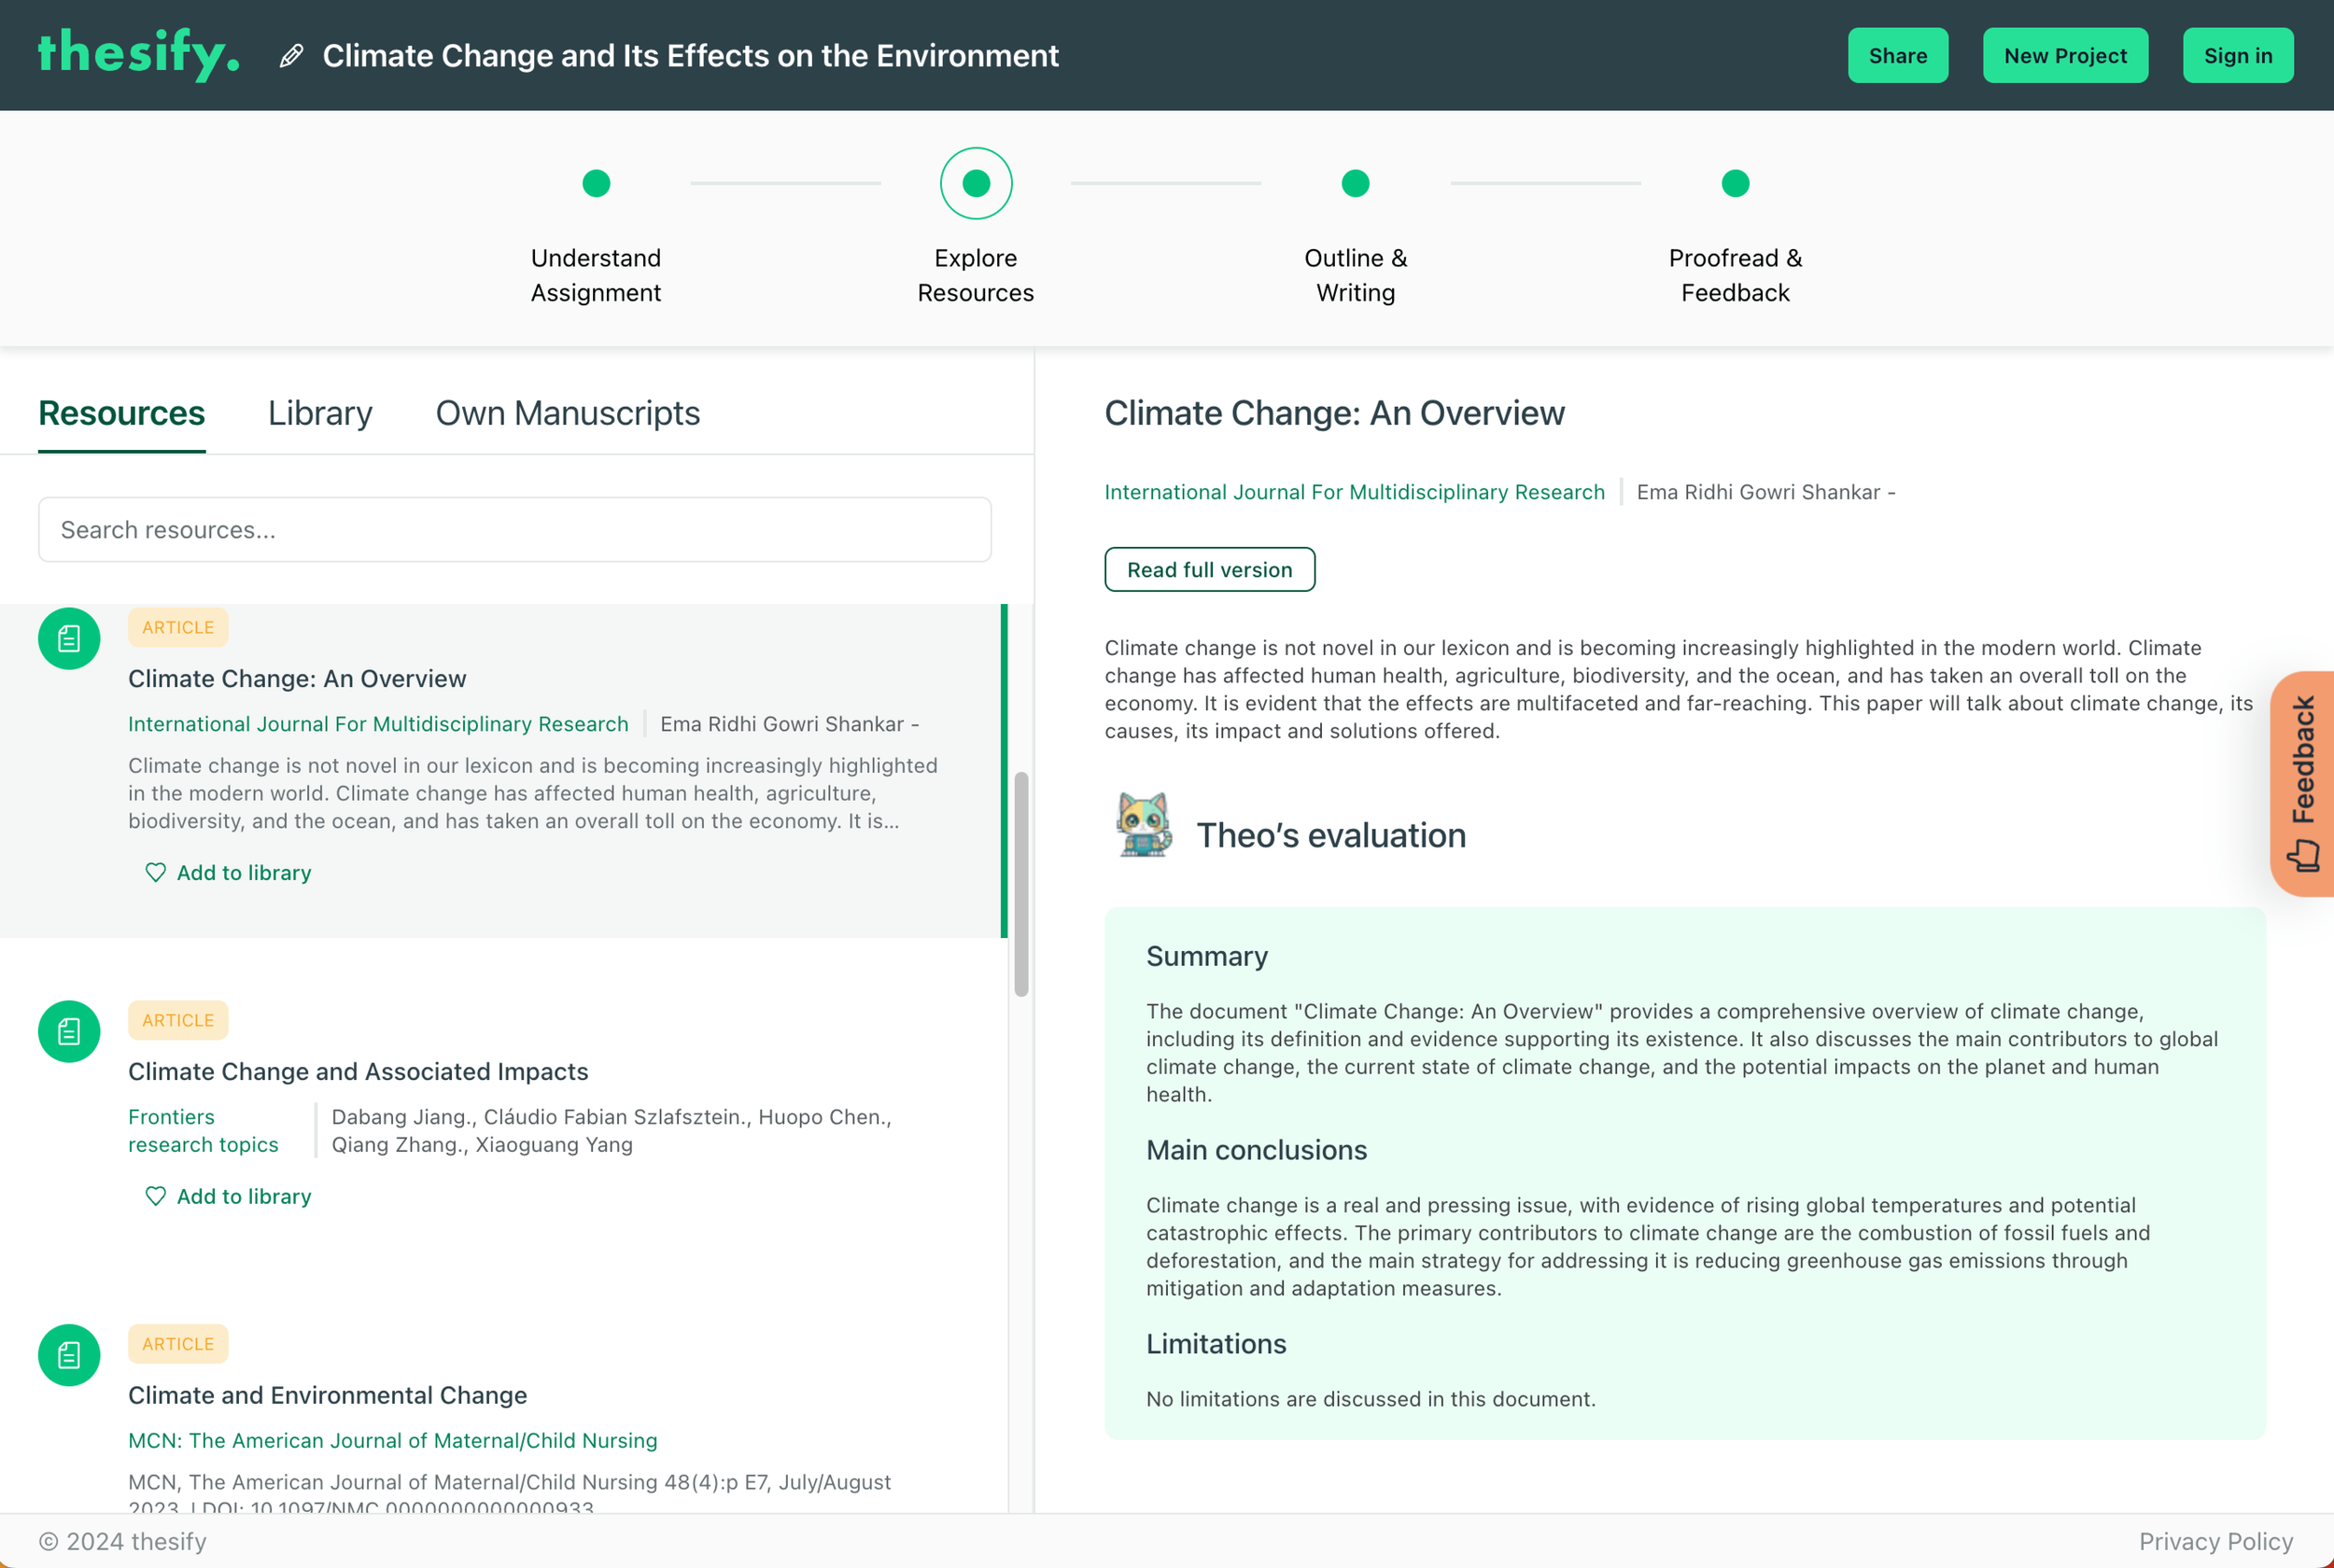Switch to the Library tab

(319, 413)
